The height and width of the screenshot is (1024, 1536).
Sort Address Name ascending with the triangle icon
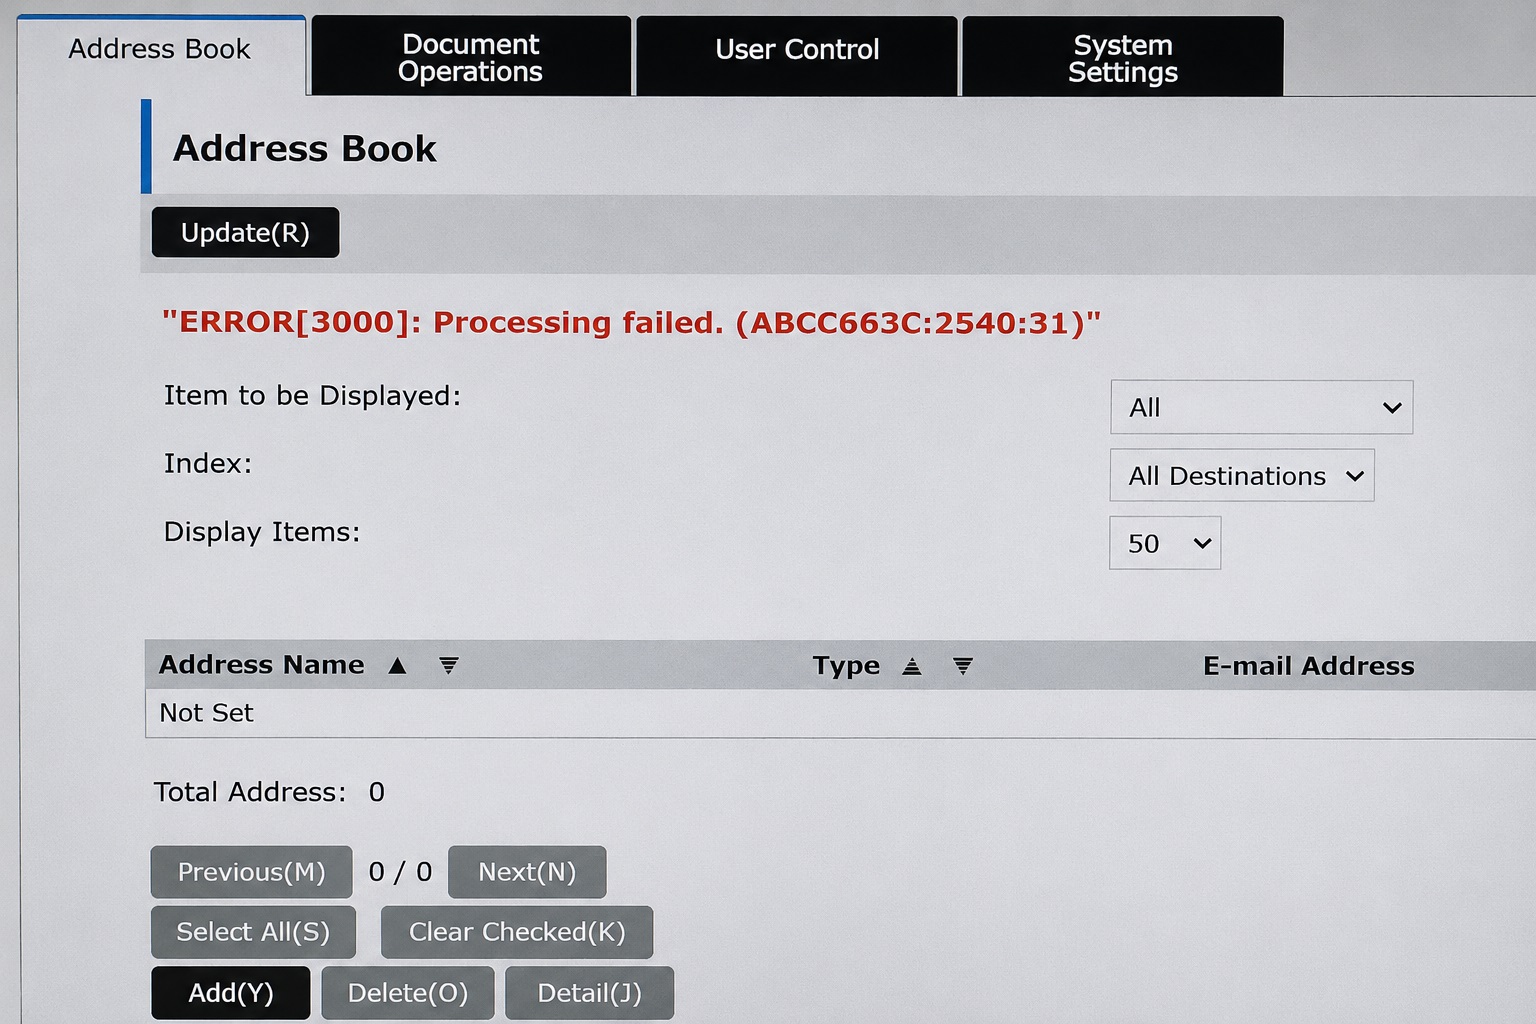397,666
